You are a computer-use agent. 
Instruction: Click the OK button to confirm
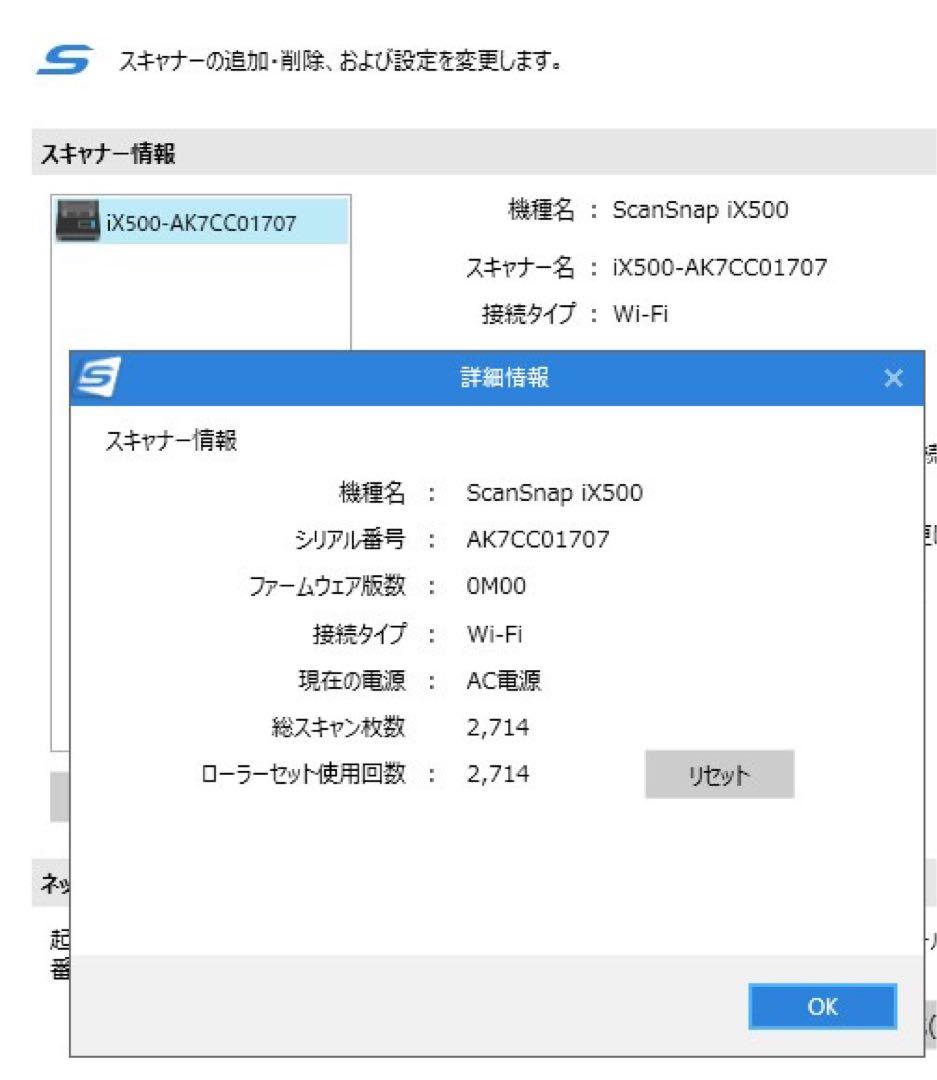pyautogui.click(x=822, y=1007)
